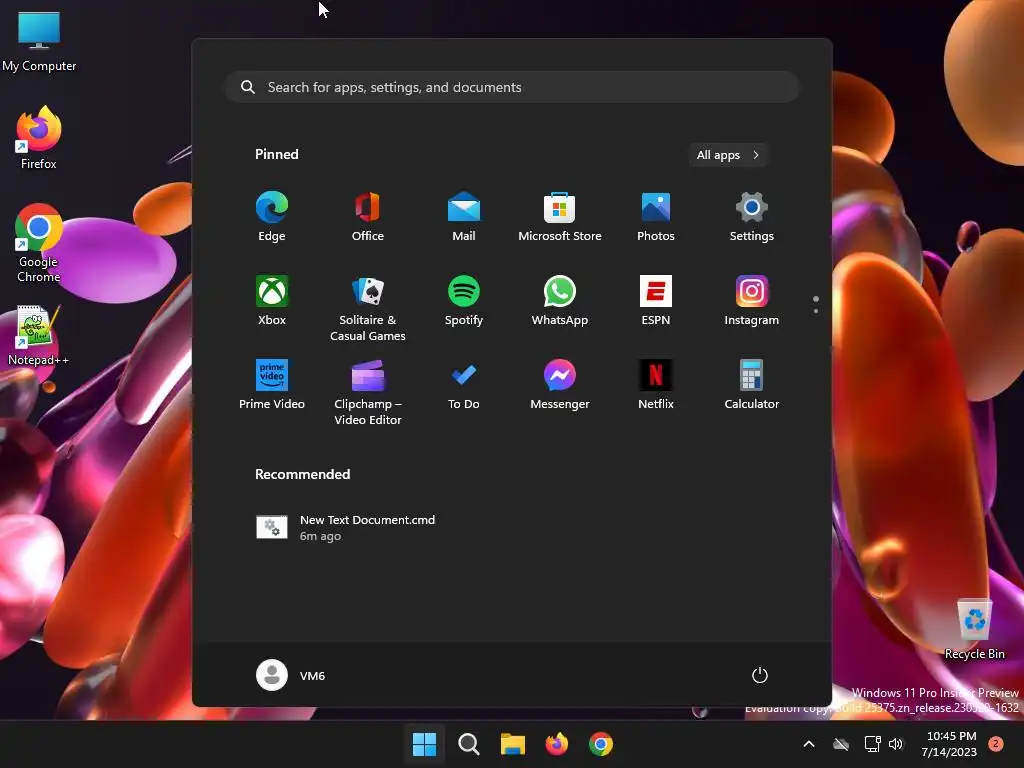Open WhatsApp
This screenshot has width=1024, height=768.
pos(560,300)
